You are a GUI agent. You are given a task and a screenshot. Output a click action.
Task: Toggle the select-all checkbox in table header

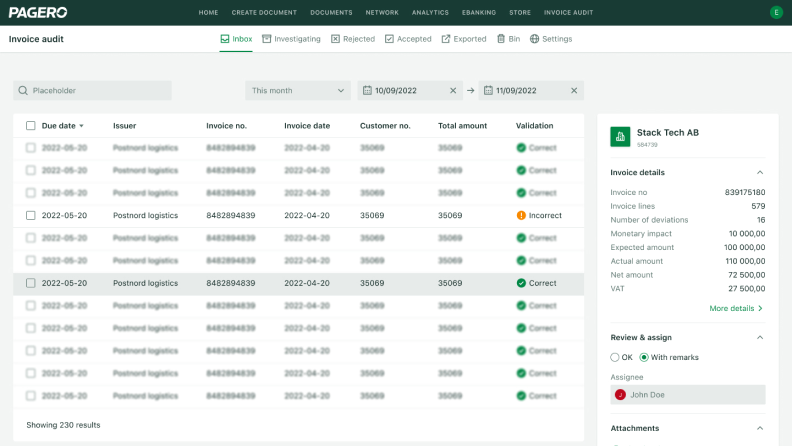(x=31, y=126)
